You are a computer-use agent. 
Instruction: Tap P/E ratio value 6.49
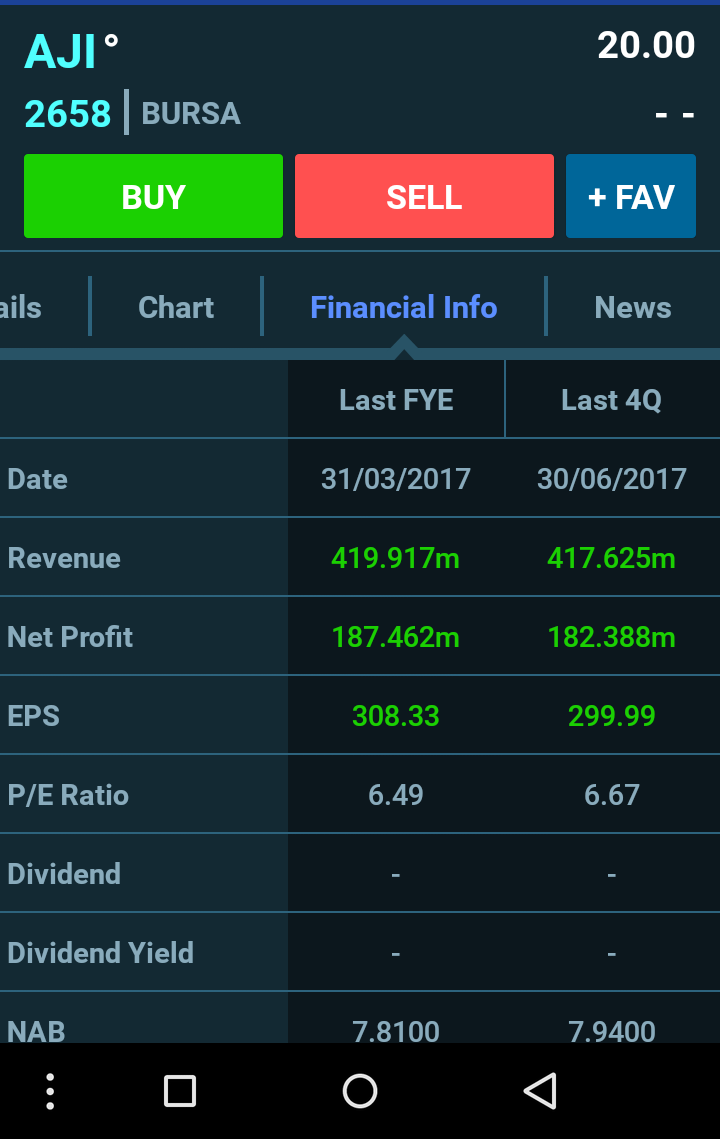click(x=396, y=795)
